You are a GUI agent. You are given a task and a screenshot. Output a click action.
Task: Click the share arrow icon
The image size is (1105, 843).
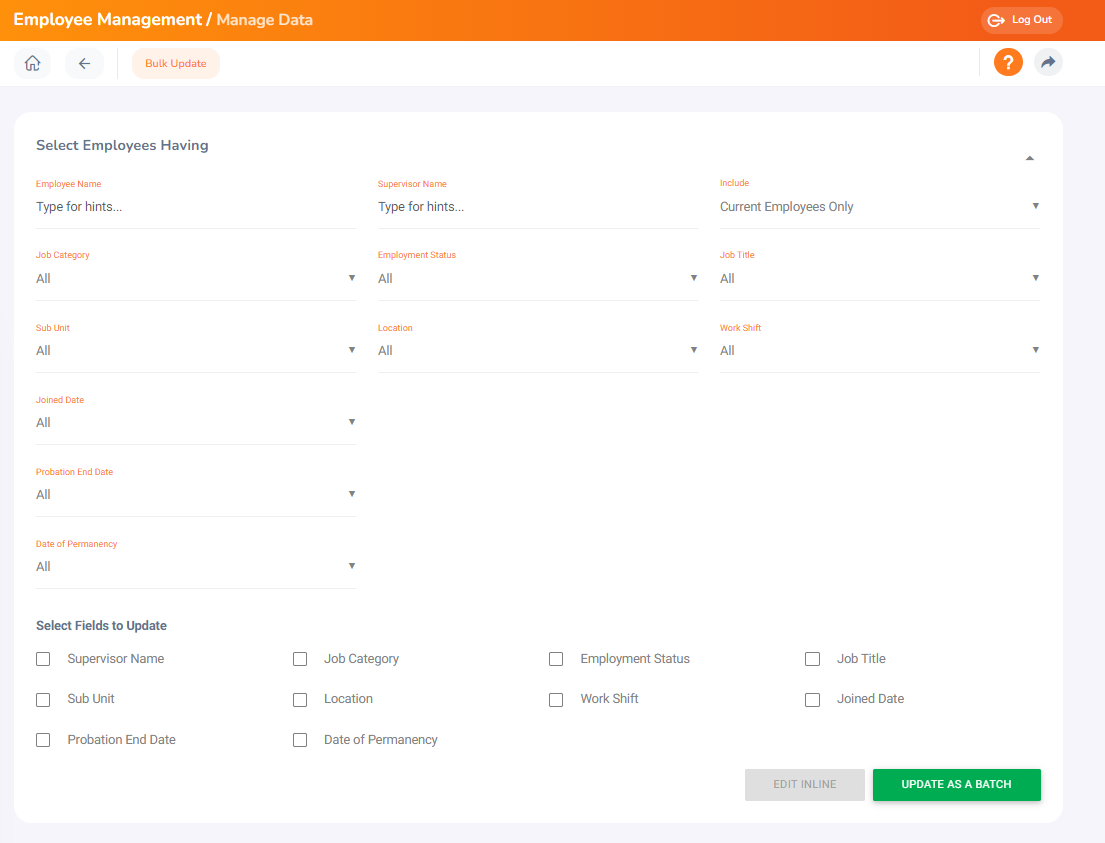point(1048,63)
